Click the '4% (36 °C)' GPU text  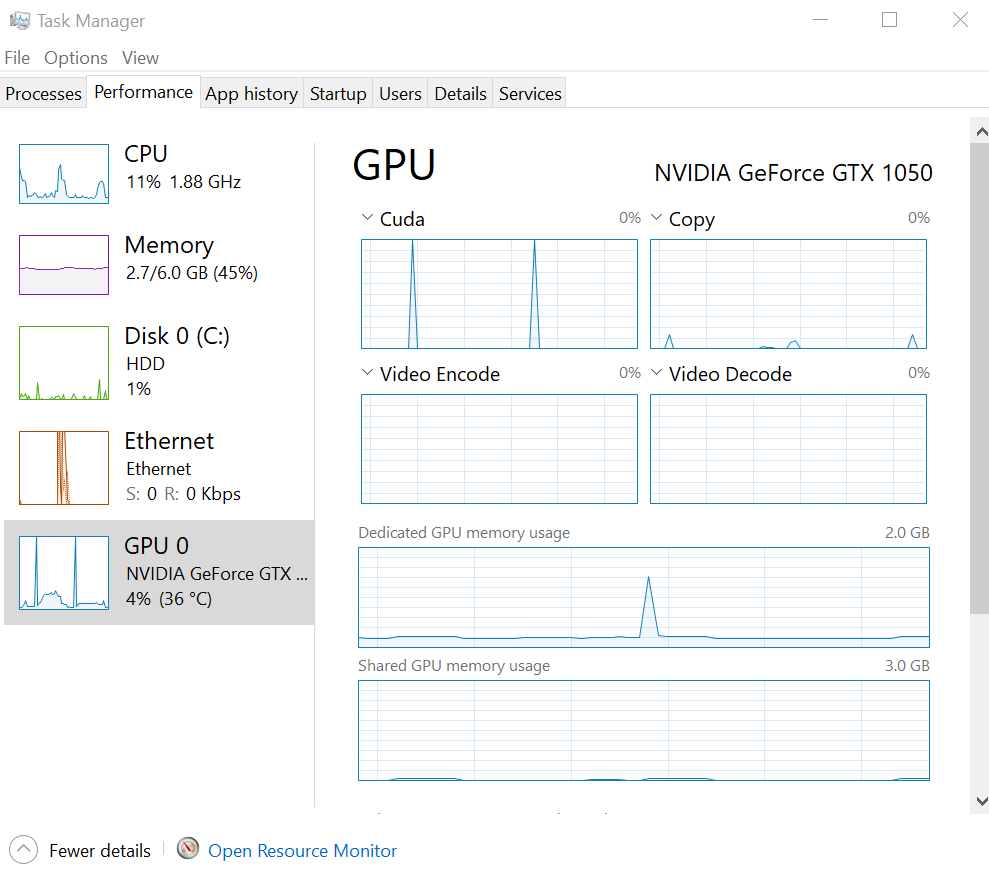(x=168, y=598)
